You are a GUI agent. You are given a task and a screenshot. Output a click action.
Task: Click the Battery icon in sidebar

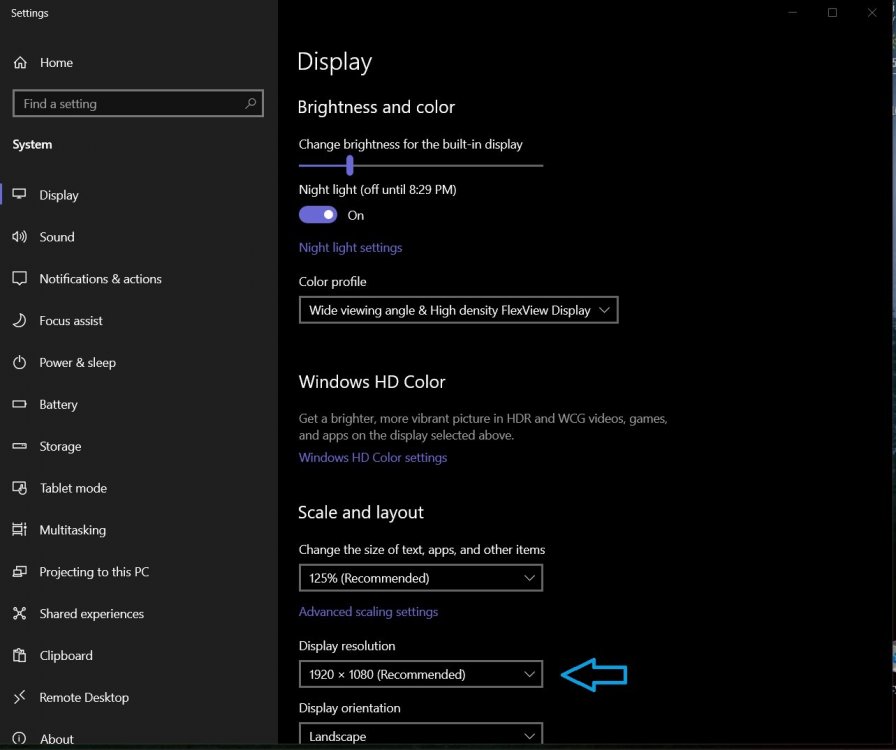pyautogui.click(x=19, y=404)
